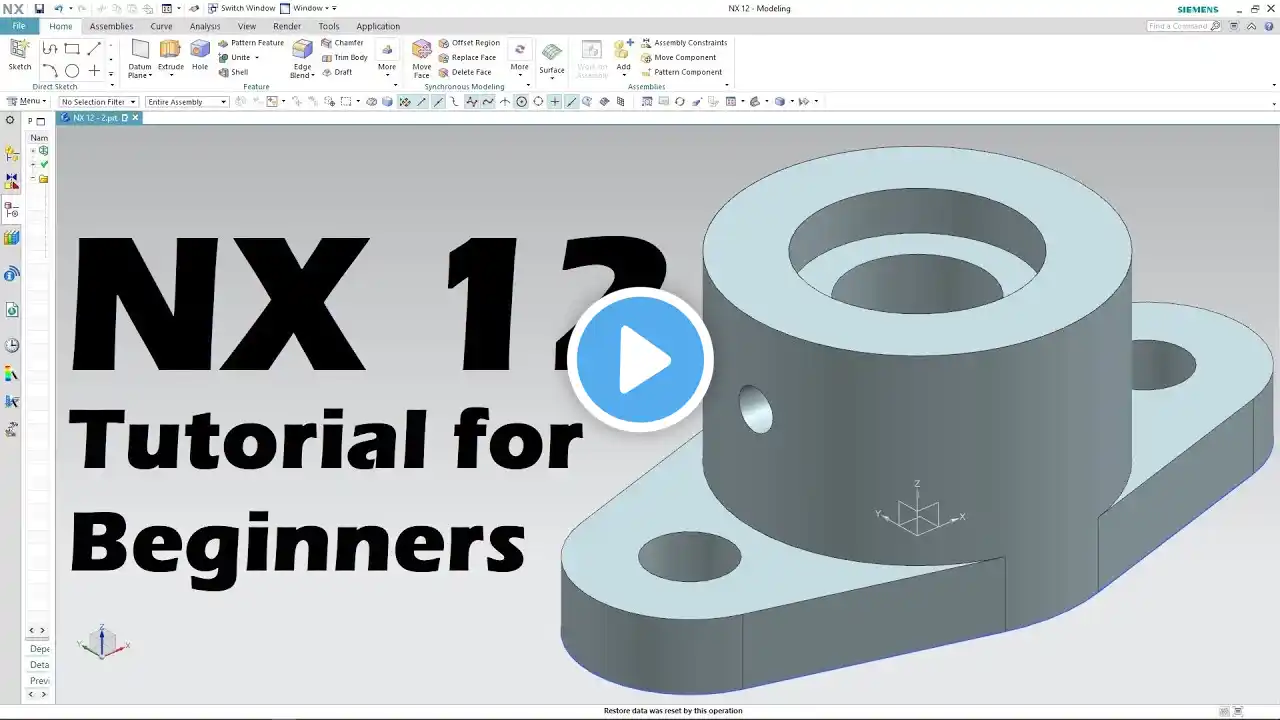Open the Sketch tool
Viewport: 1280px width, 720px height.
(20, 55)
